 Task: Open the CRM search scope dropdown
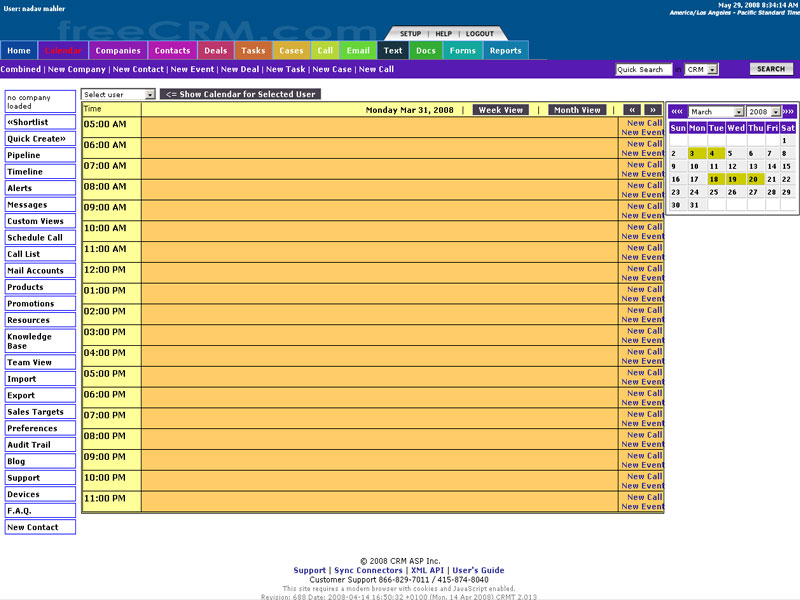(702, 69)
